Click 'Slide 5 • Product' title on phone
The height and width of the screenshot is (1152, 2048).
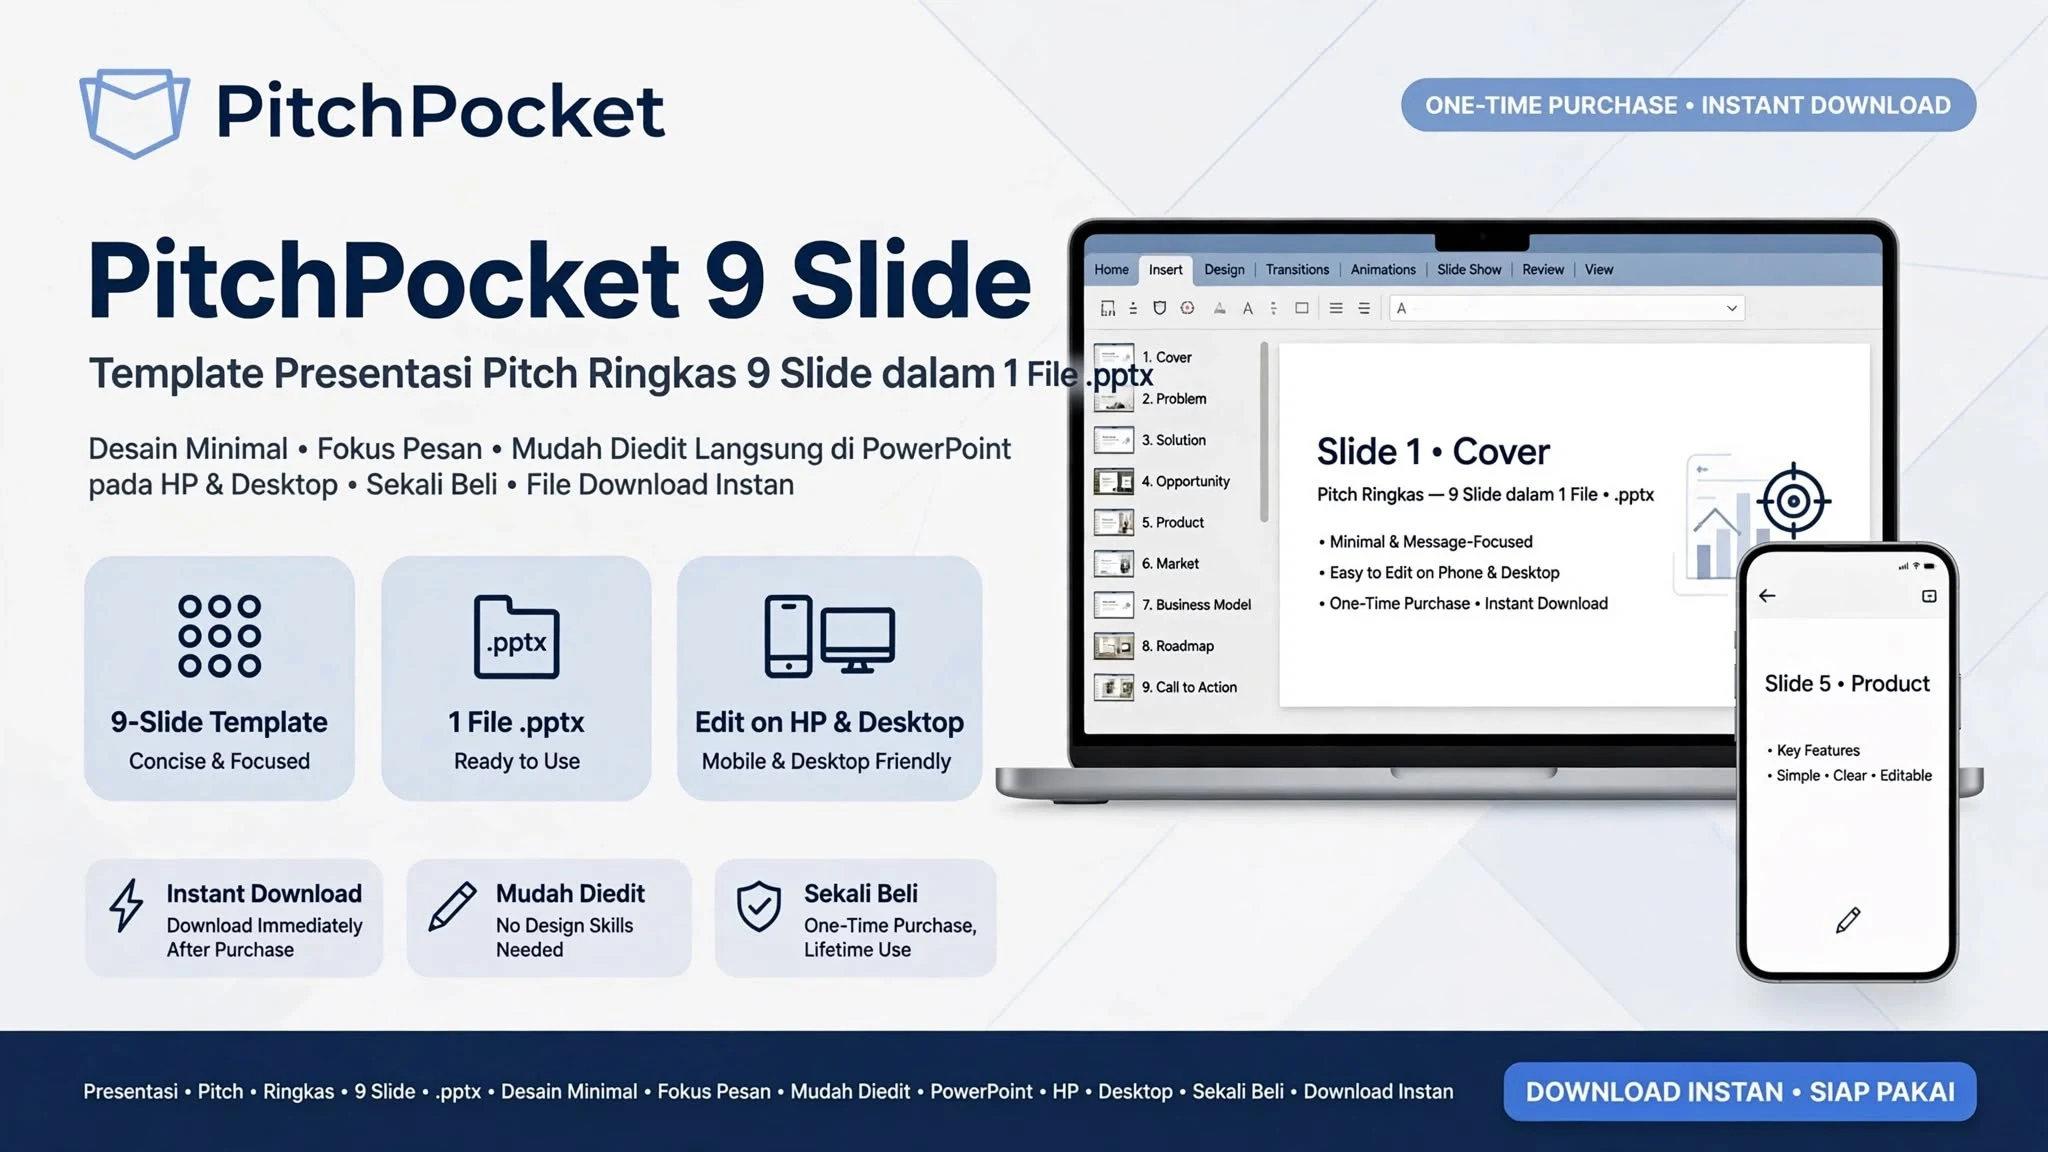pyautogui.click(x=1847, y=684)
